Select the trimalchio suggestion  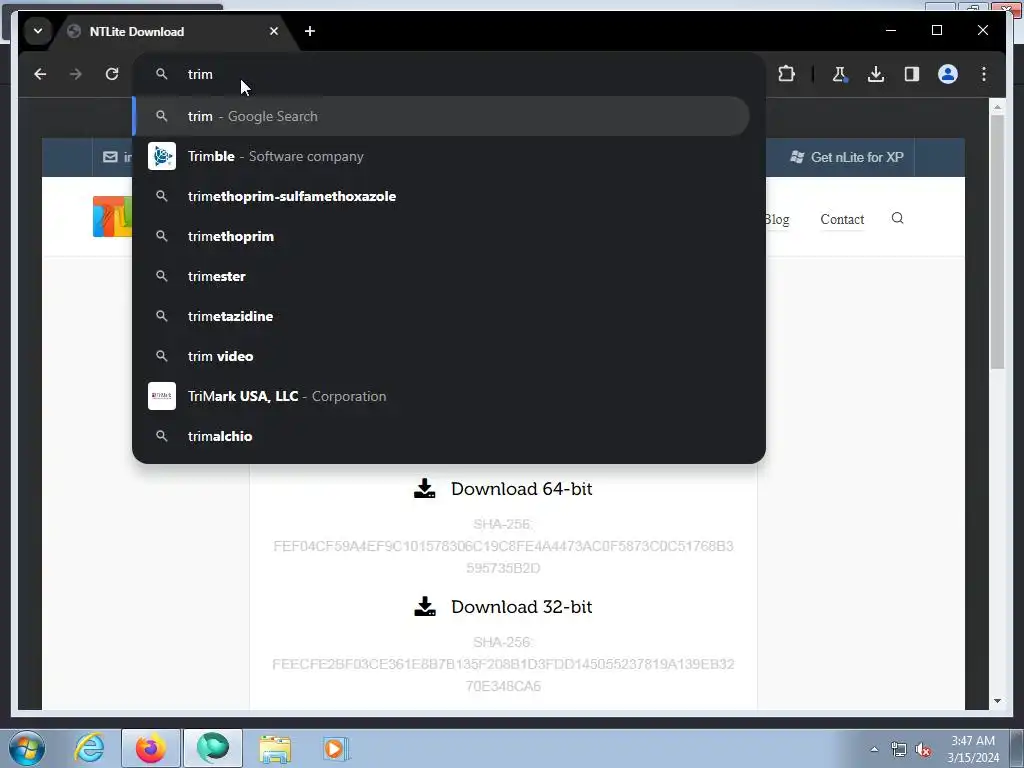441,436
